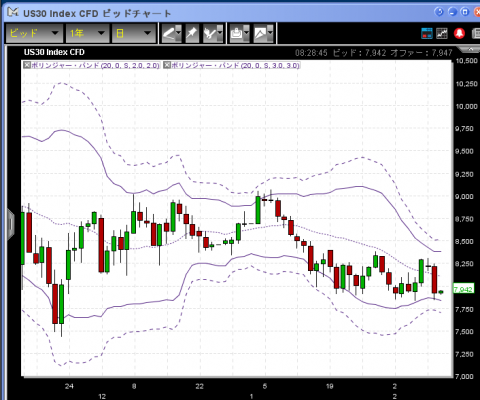
Task: Click the オファー: 7,947 quote text
Action: pyautogui.click(x=421, y=53)
